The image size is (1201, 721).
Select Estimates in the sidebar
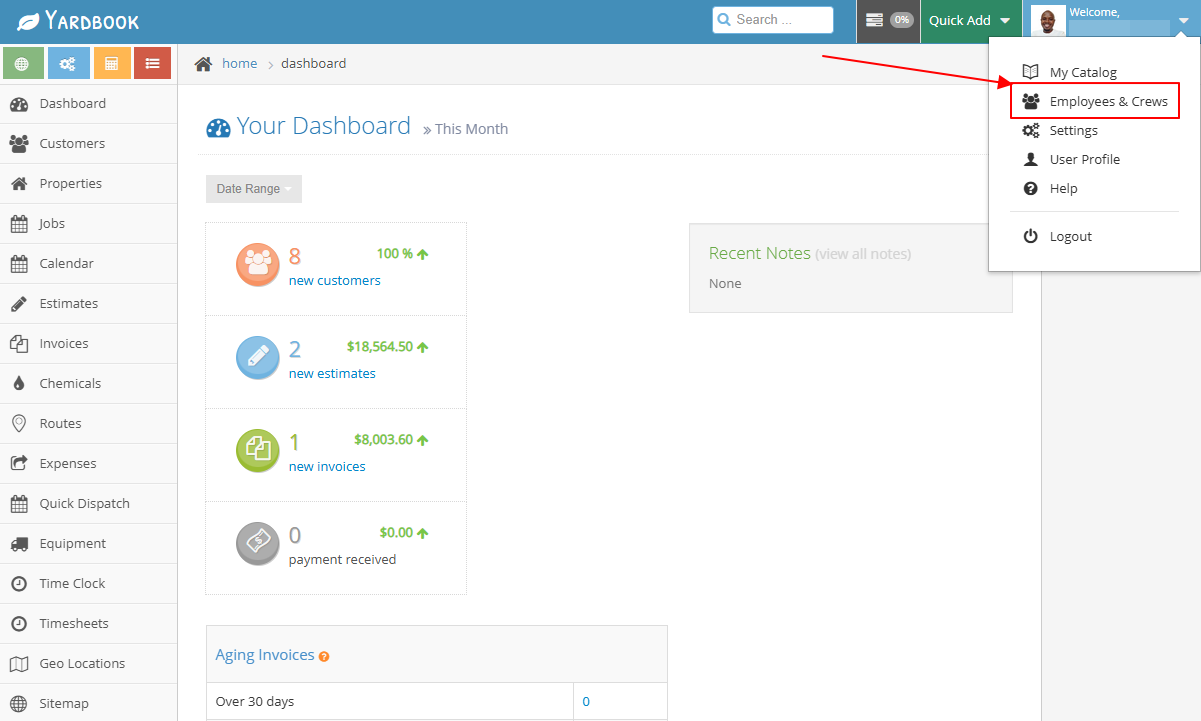[88, 303]
